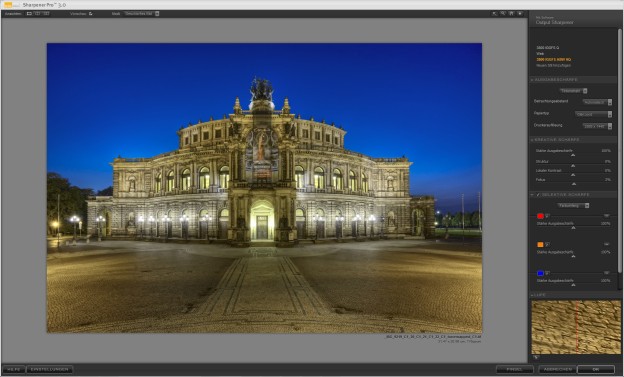Viewport: 624px width, 377px height.
Task: Open Einstellungen settings button
Action: click(50, 369)
